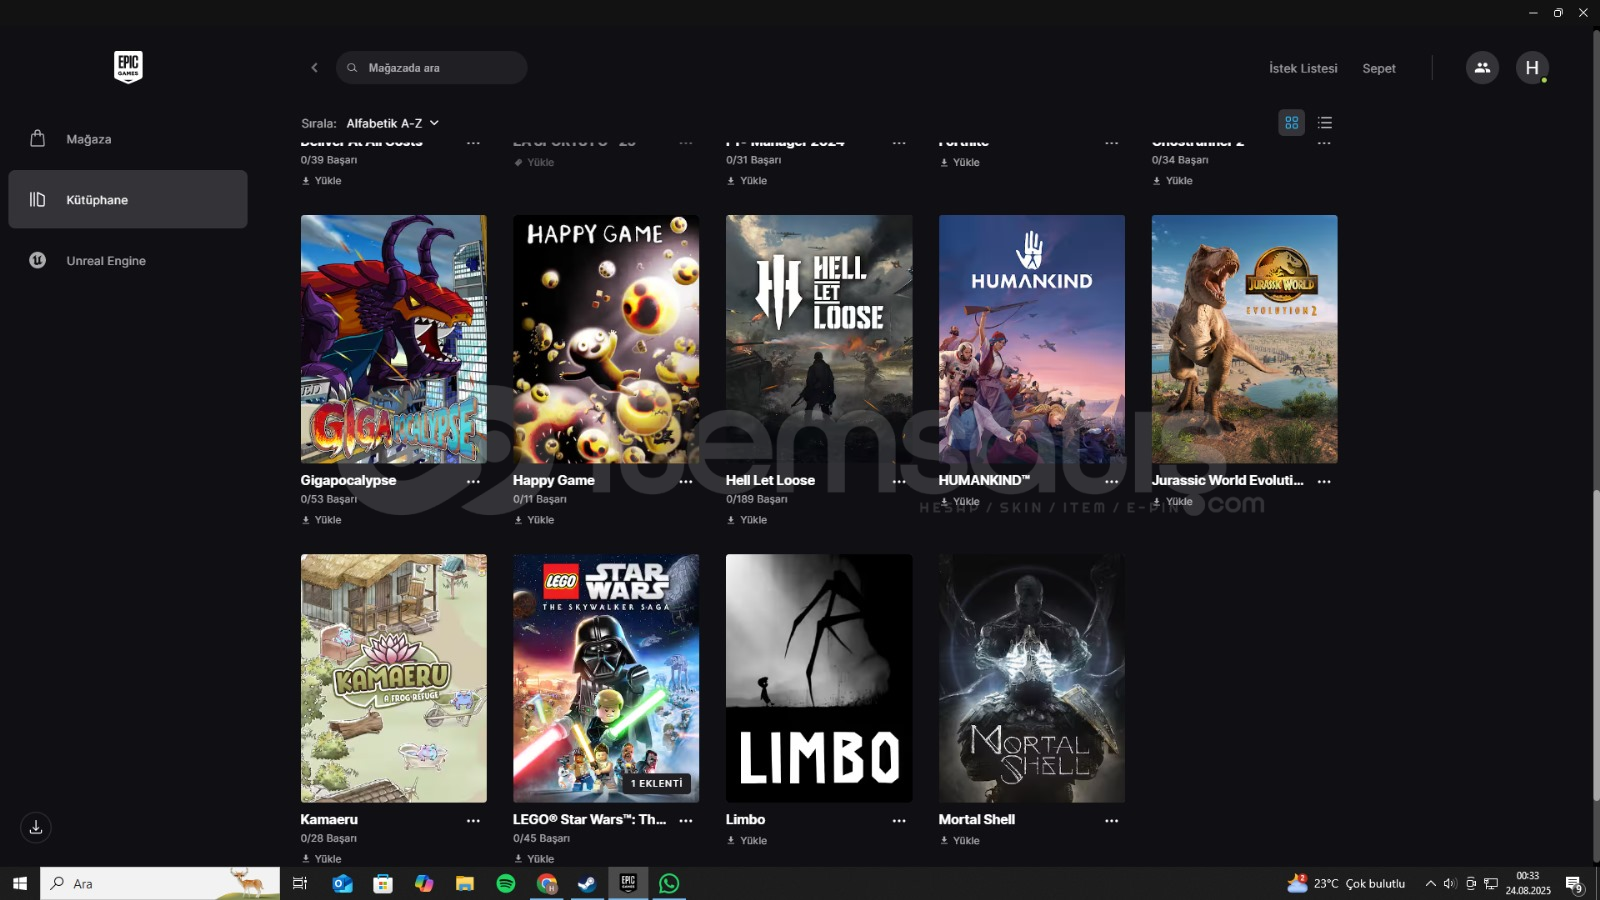Open options menu for Jurassic World Evolution 2
This screenshot has height=900, width=1600.
tap(1324, 481)
